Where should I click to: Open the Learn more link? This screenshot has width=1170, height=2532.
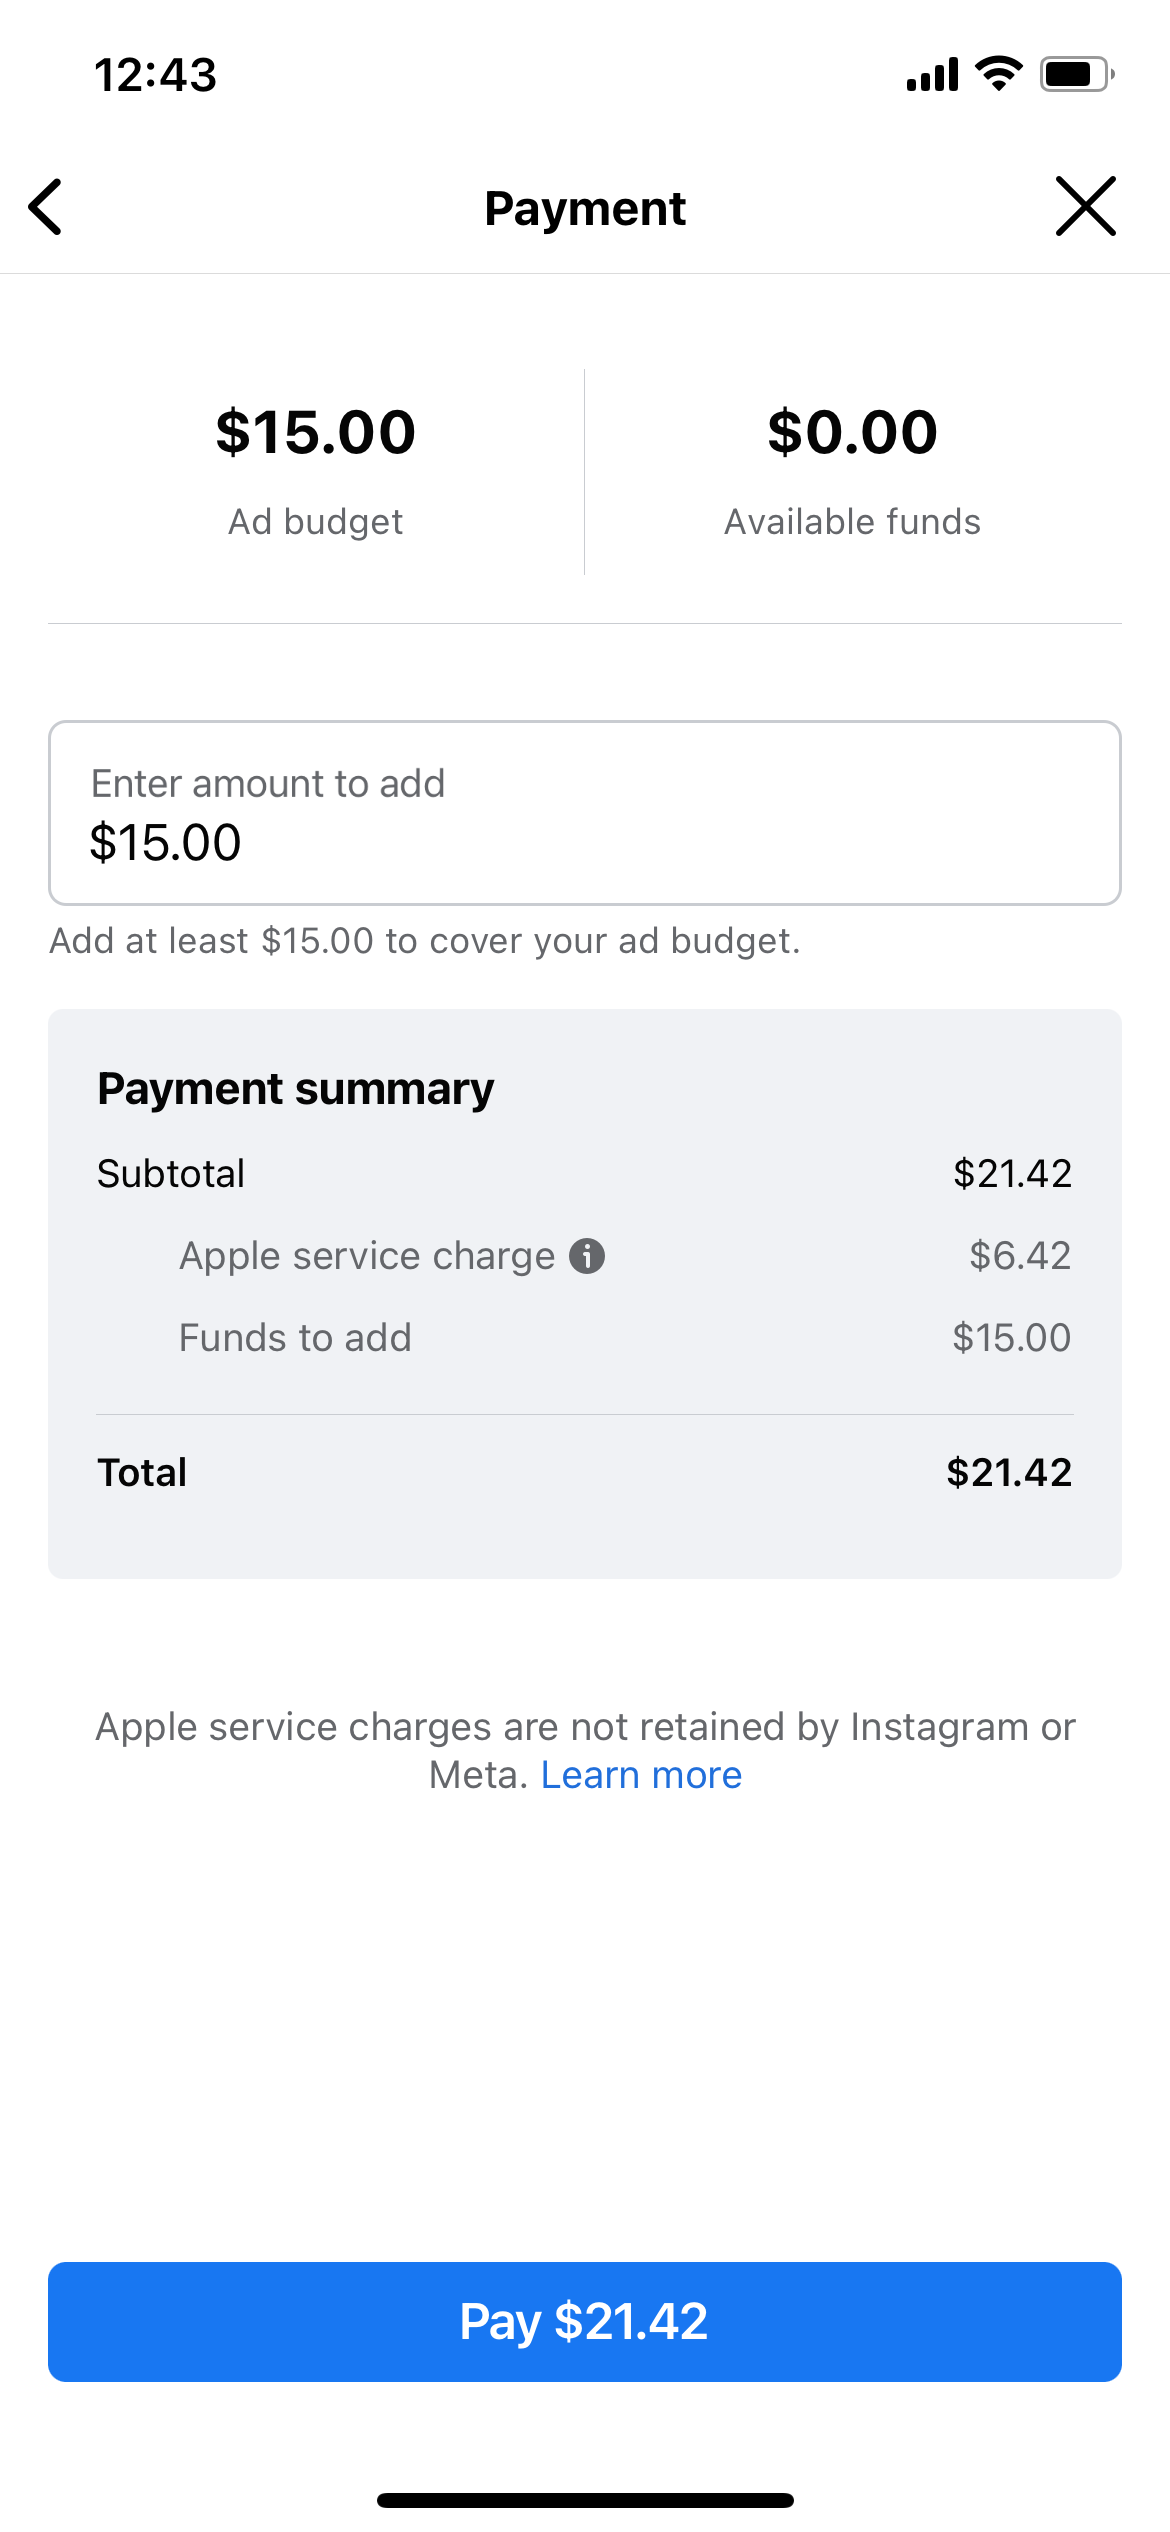click(641, 1775)
